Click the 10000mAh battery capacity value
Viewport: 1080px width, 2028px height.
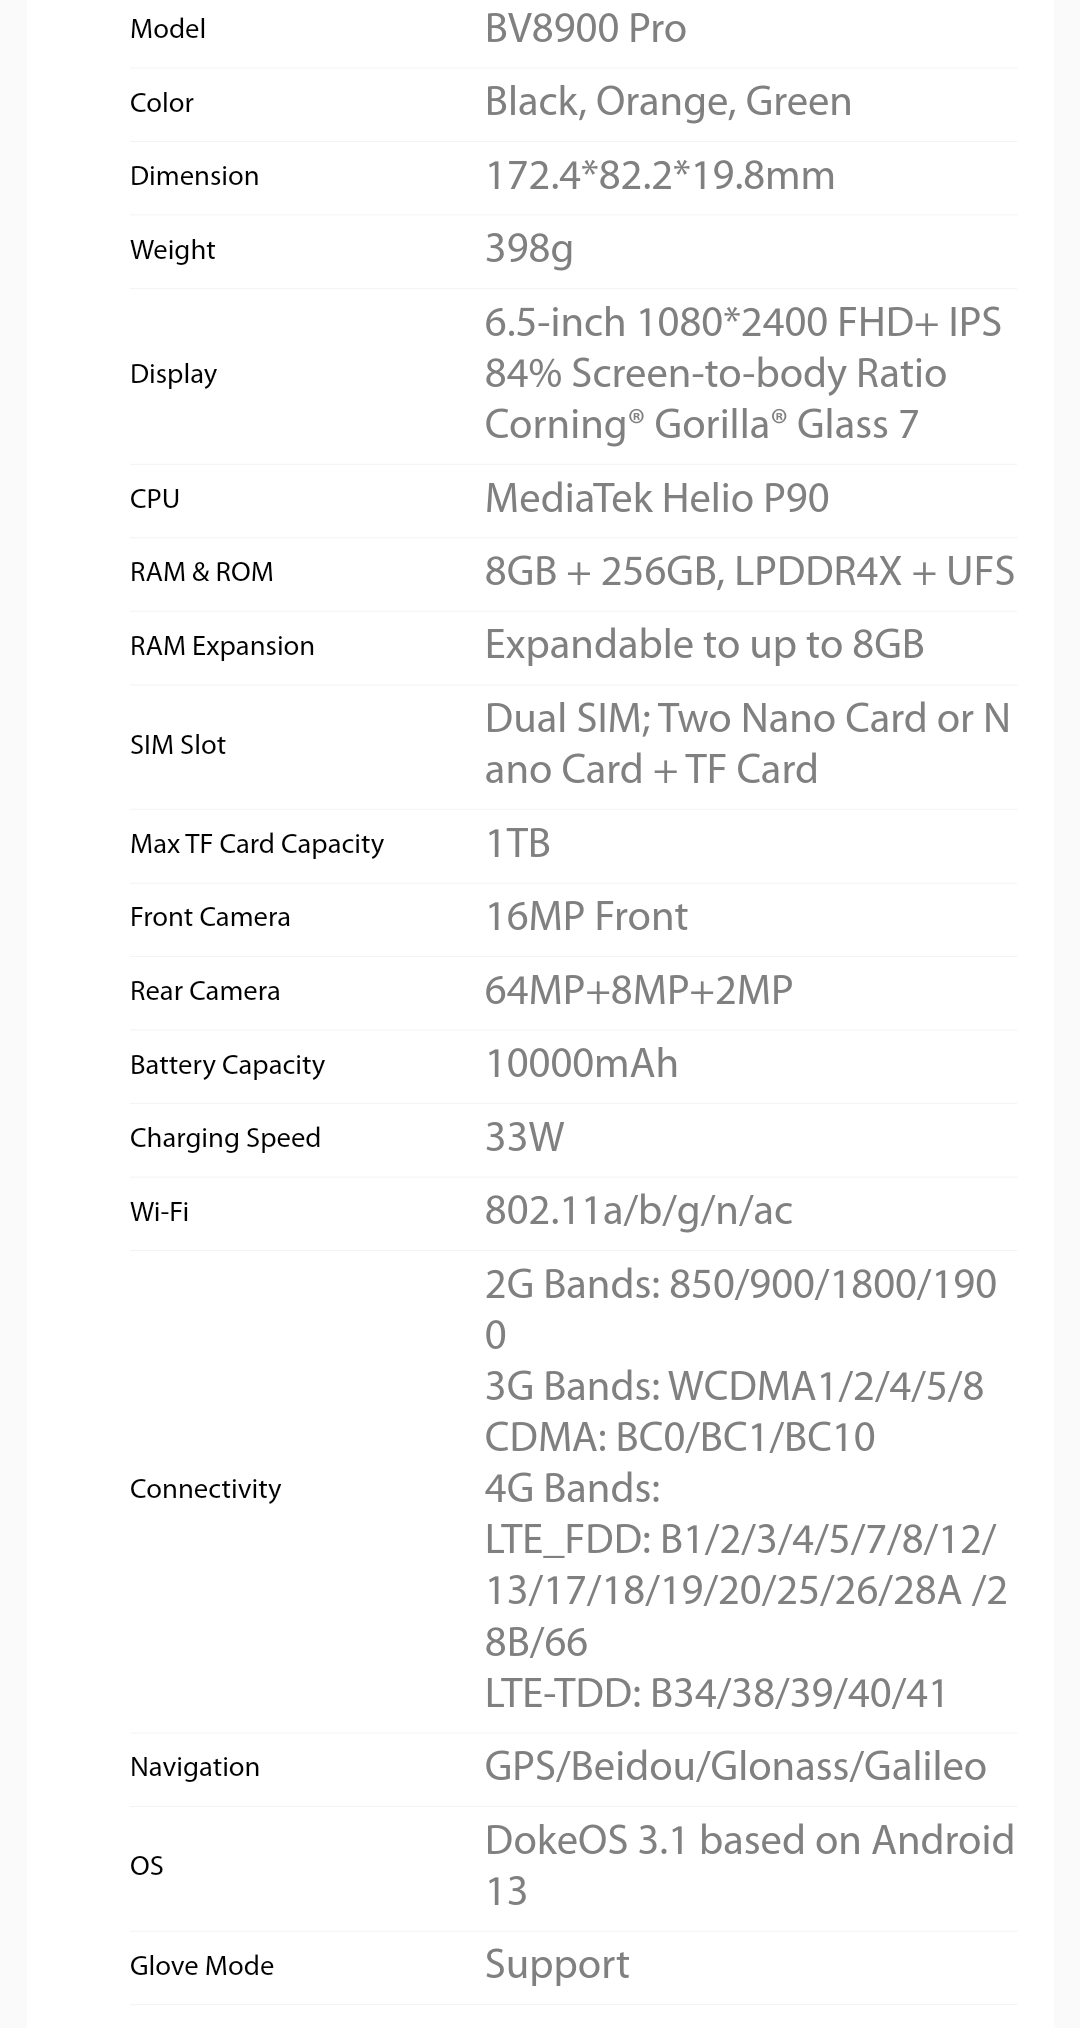click(581, 1064)
